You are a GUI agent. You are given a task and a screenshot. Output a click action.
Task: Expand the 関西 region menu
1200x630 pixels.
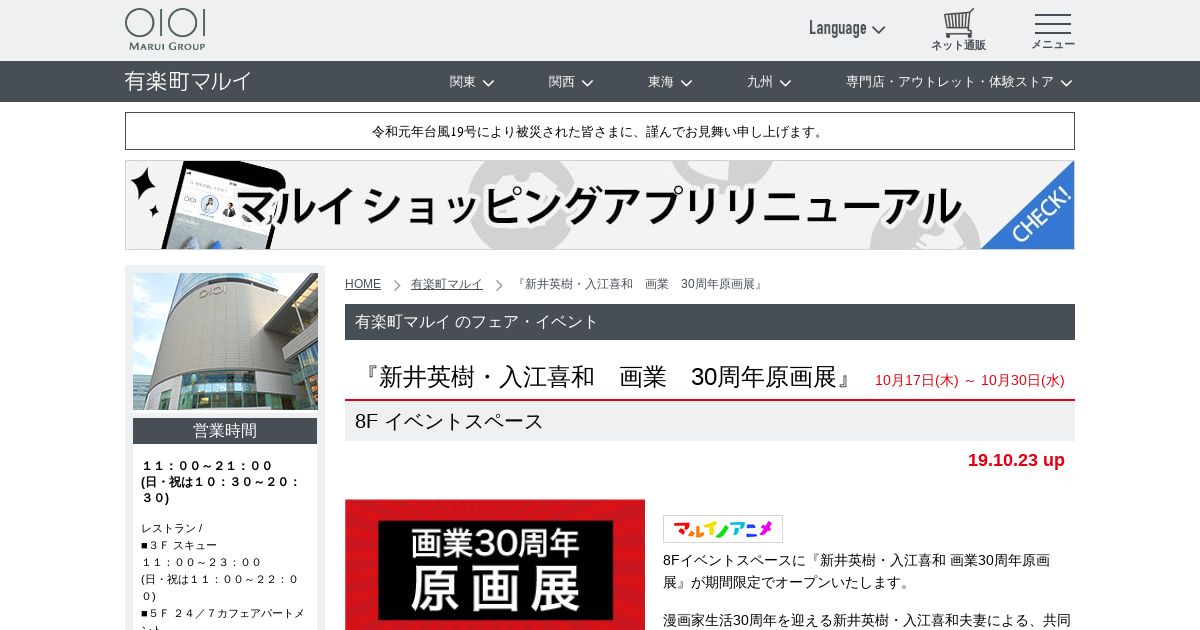tap(571, 82)
